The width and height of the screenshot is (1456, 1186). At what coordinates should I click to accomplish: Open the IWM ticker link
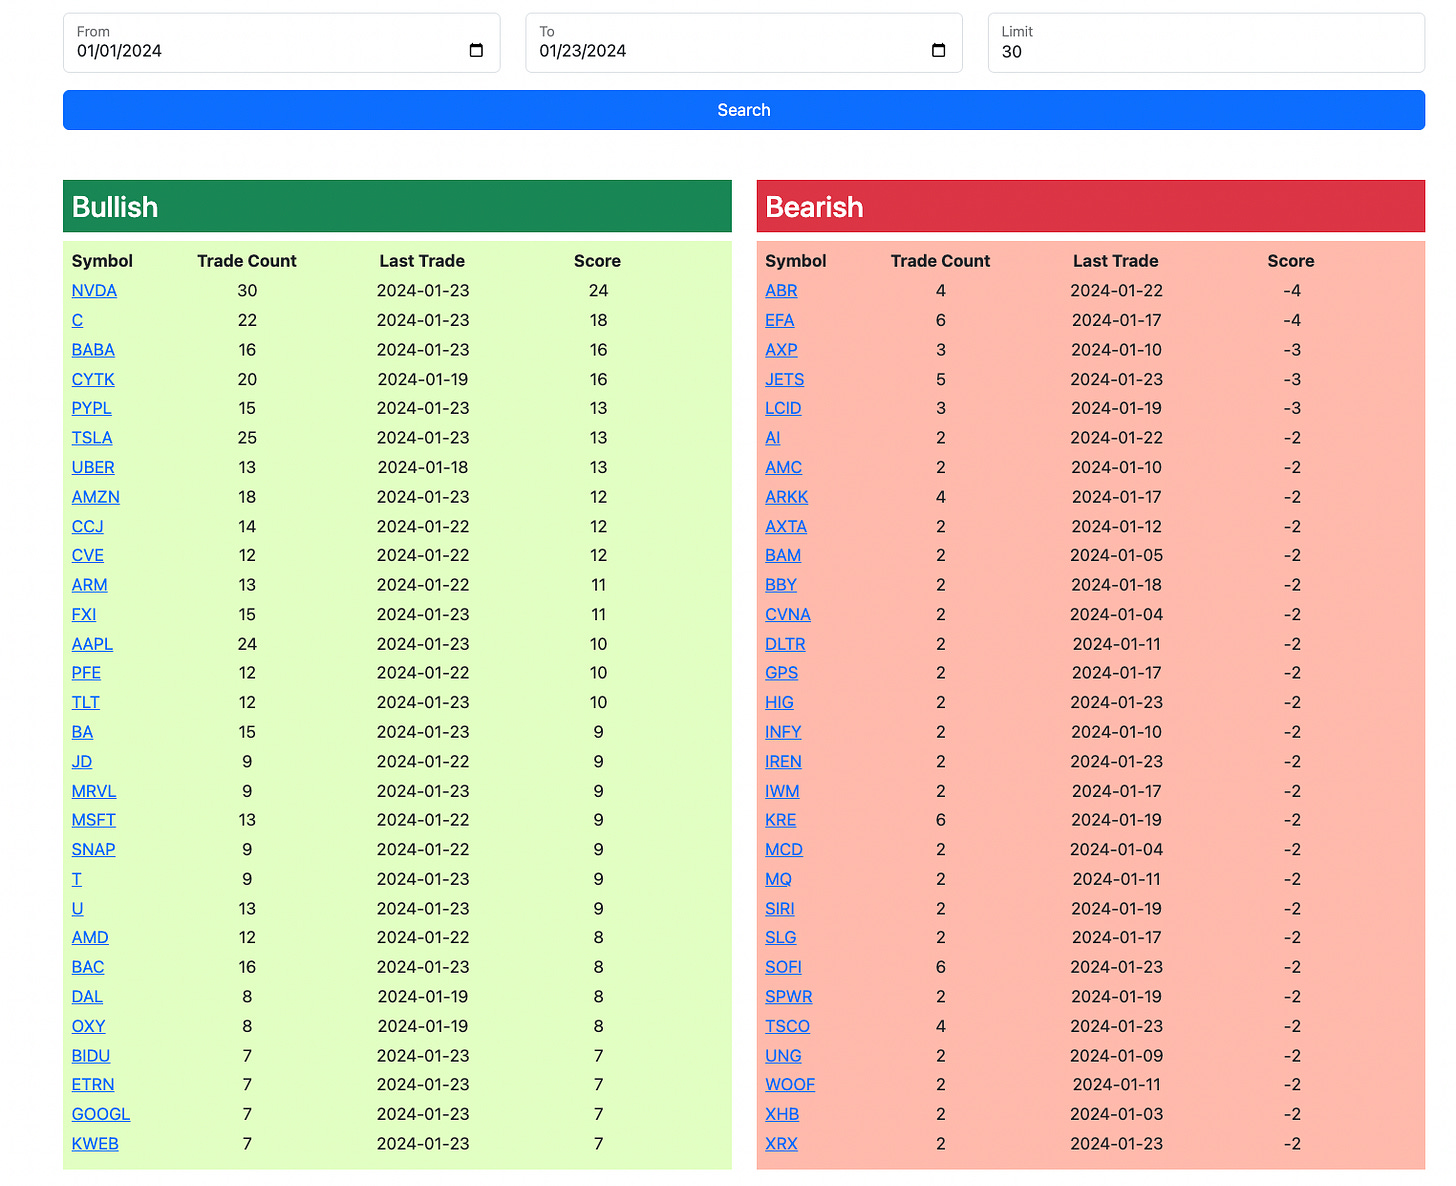(x=782, y=791)
